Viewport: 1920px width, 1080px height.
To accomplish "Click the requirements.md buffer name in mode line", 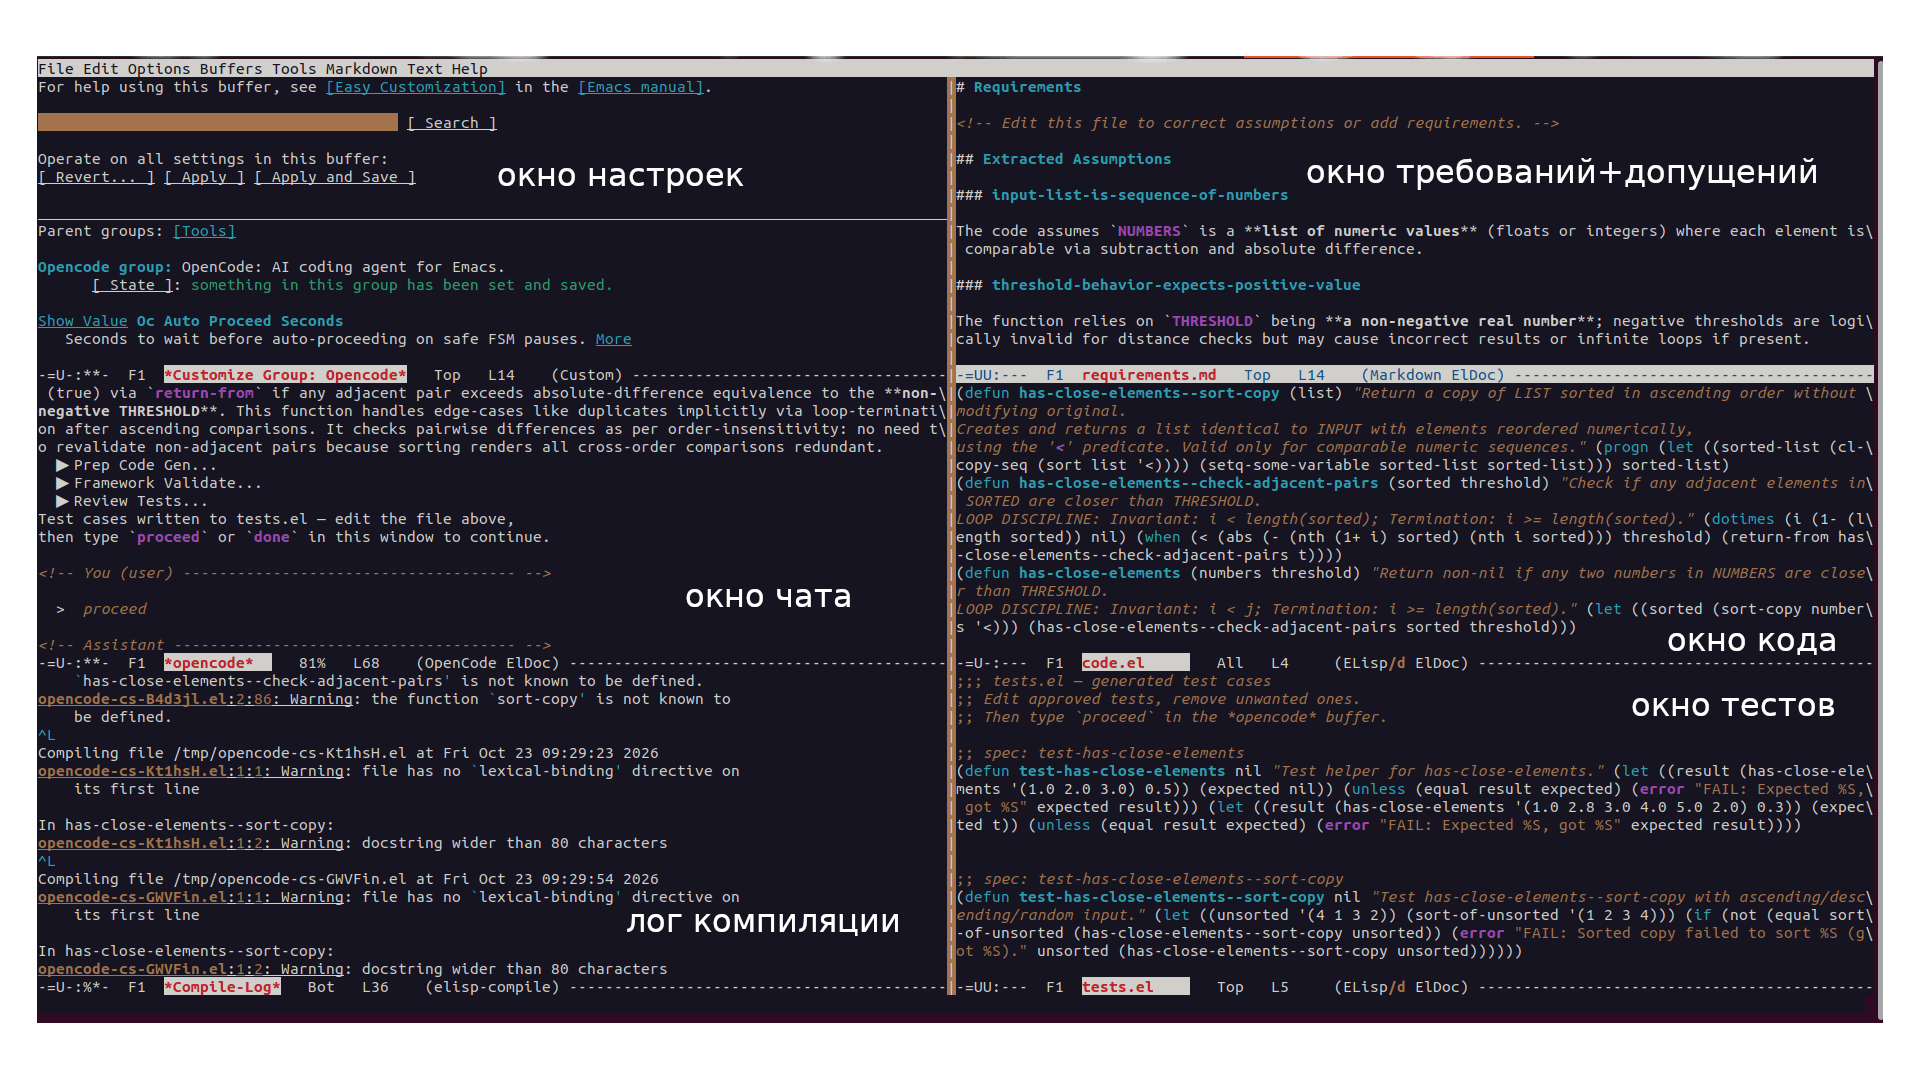I will (1149, 375).
